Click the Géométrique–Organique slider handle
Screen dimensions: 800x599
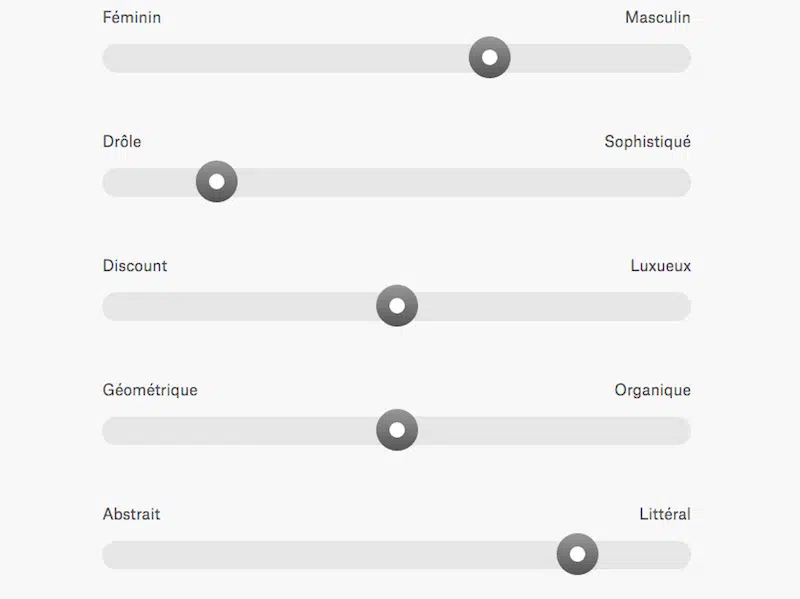[397, 431]
